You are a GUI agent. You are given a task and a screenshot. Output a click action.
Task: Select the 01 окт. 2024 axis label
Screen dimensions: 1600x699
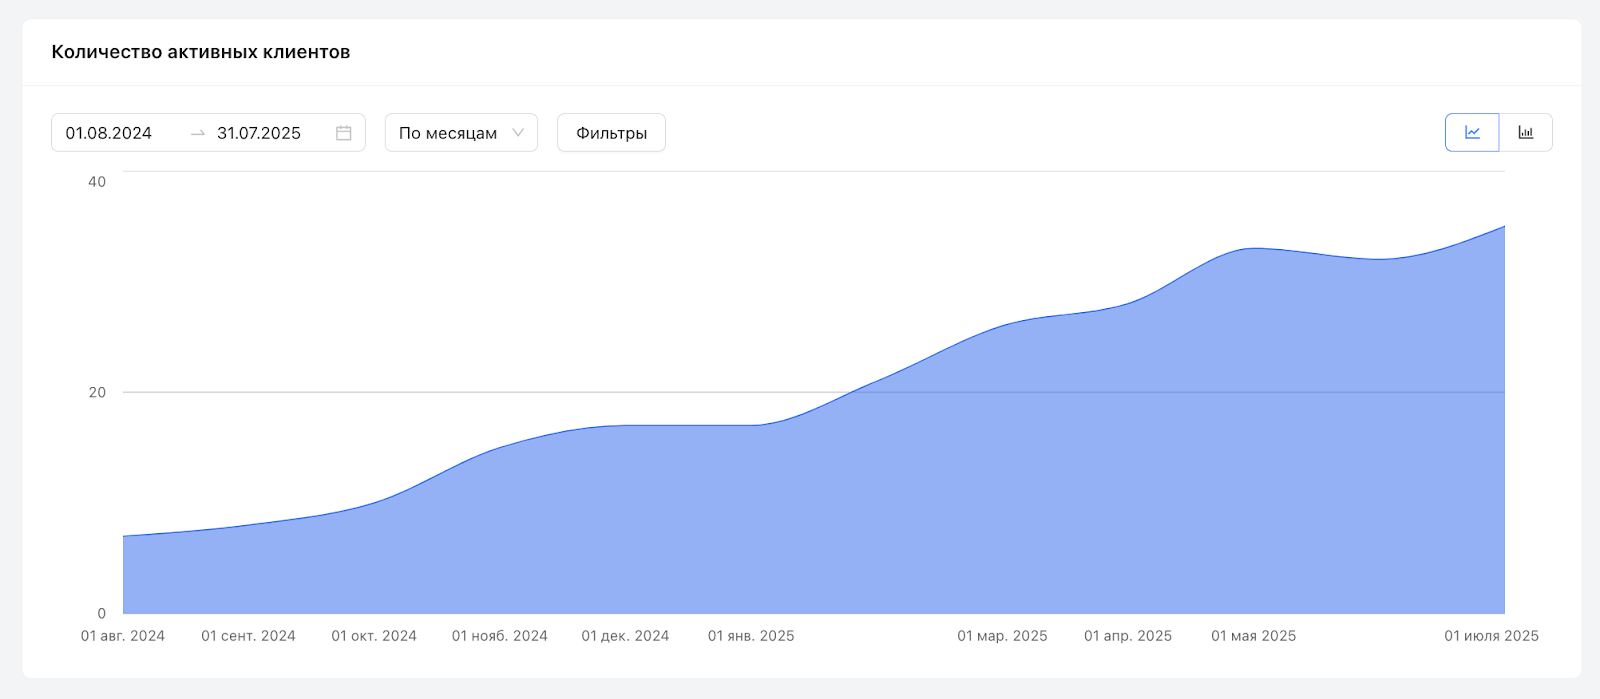374,636
